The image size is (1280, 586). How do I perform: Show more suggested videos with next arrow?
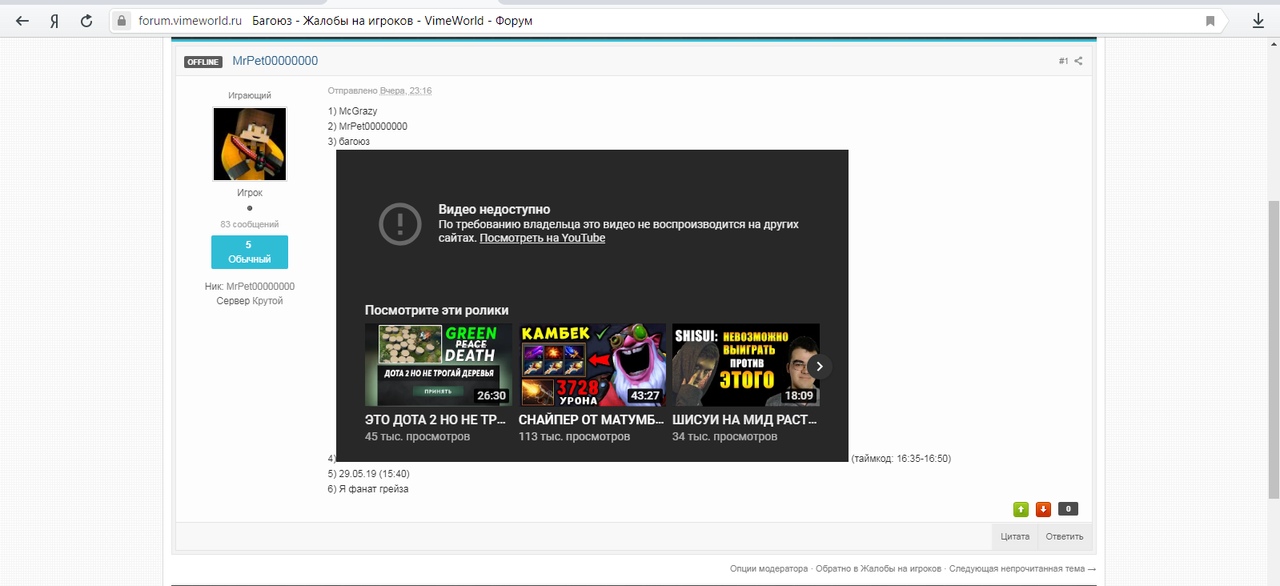(x=819, y=366)
